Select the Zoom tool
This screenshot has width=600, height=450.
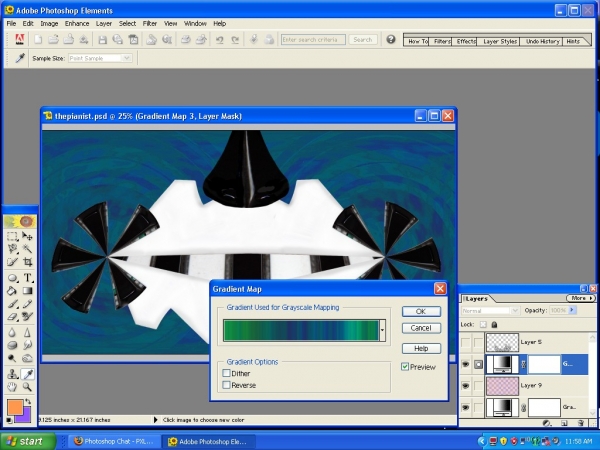click(27, 387)
